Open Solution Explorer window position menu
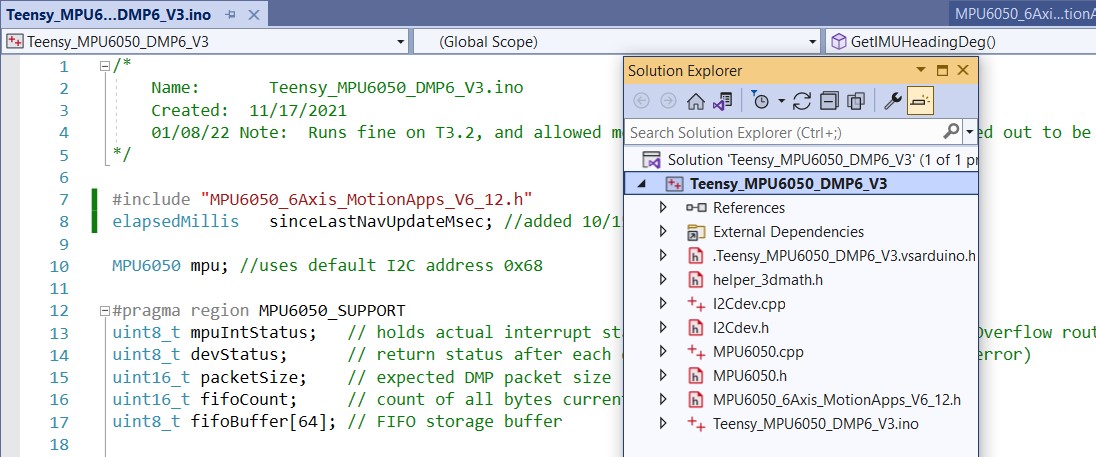The image size is (1096, 457). click(x=921, y=70)
